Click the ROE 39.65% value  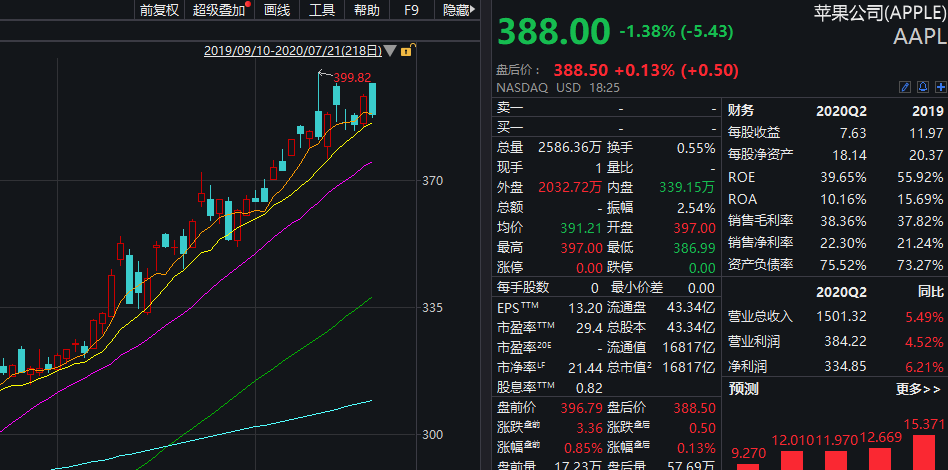coord(843,178)
